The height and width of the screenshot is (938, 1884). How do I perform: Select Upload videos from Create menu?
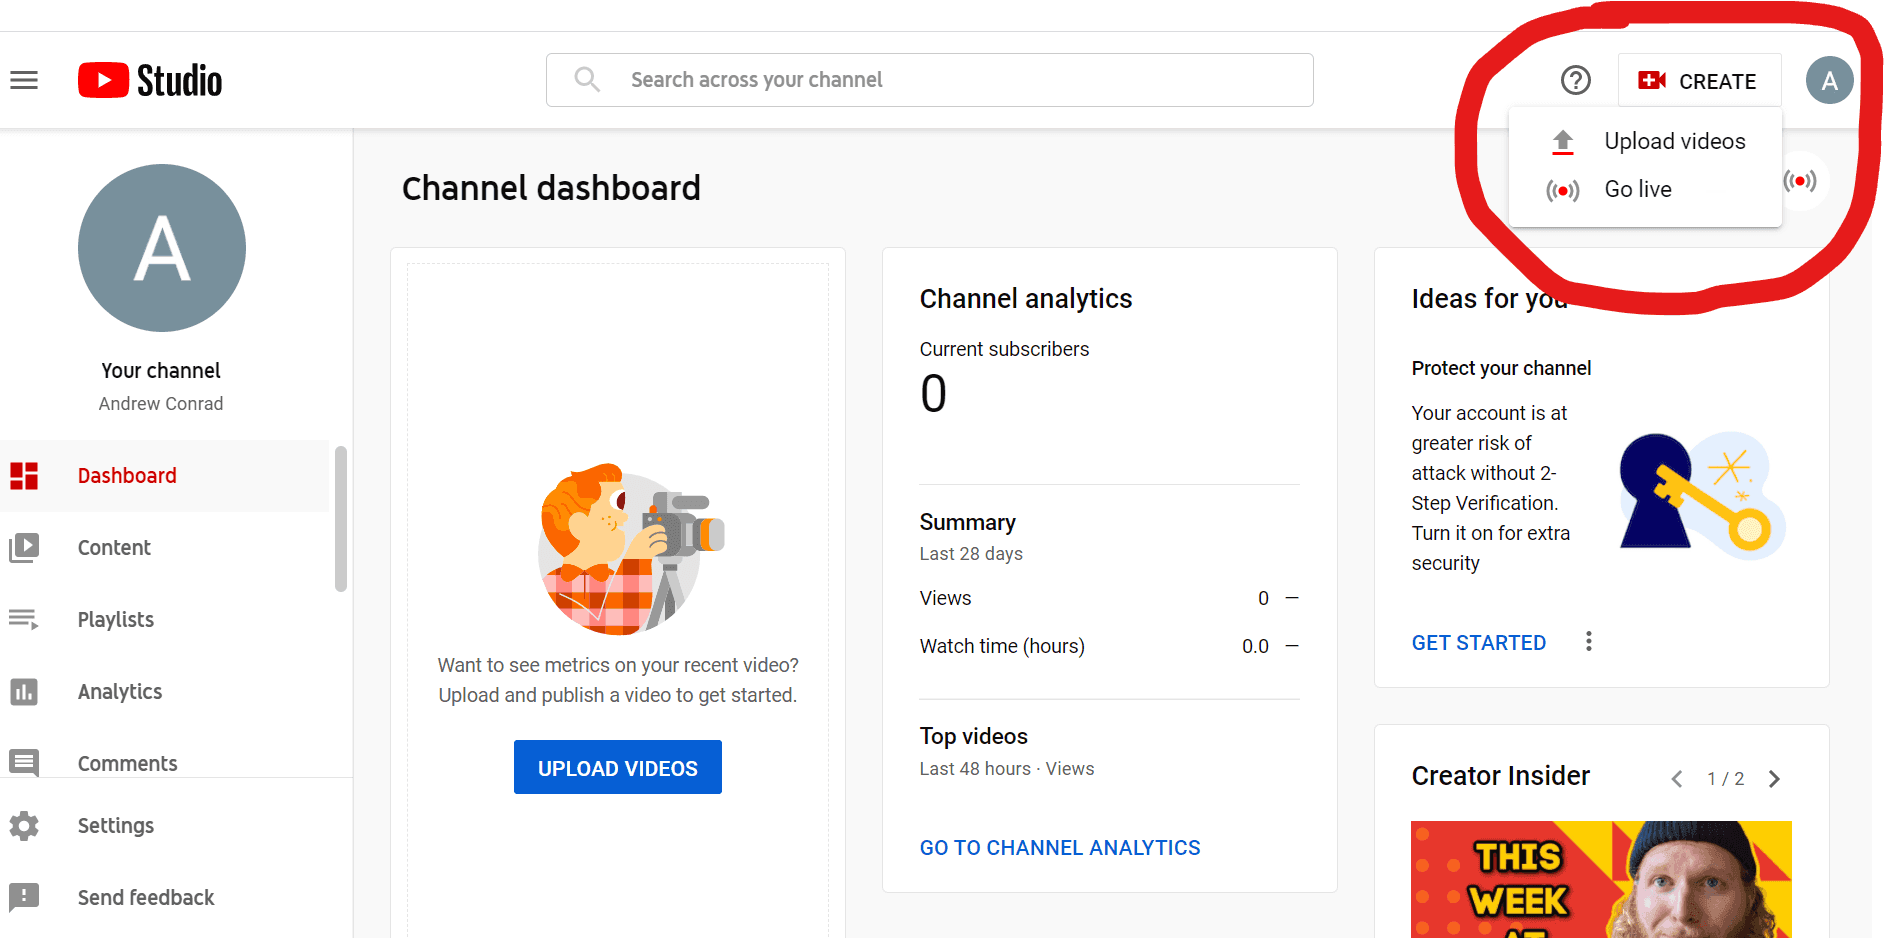click(x=1674, y=142)
